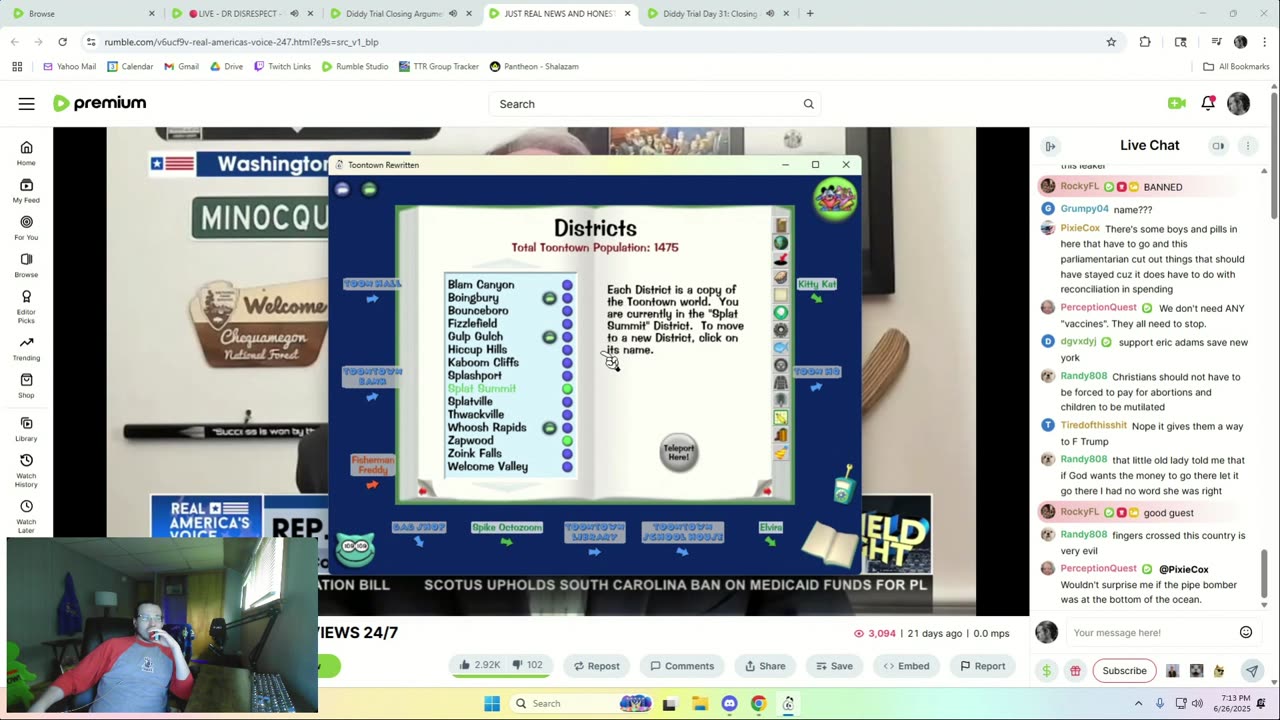
Task: Pop out the Live Chat window
Action: (x=1218, y=146)
